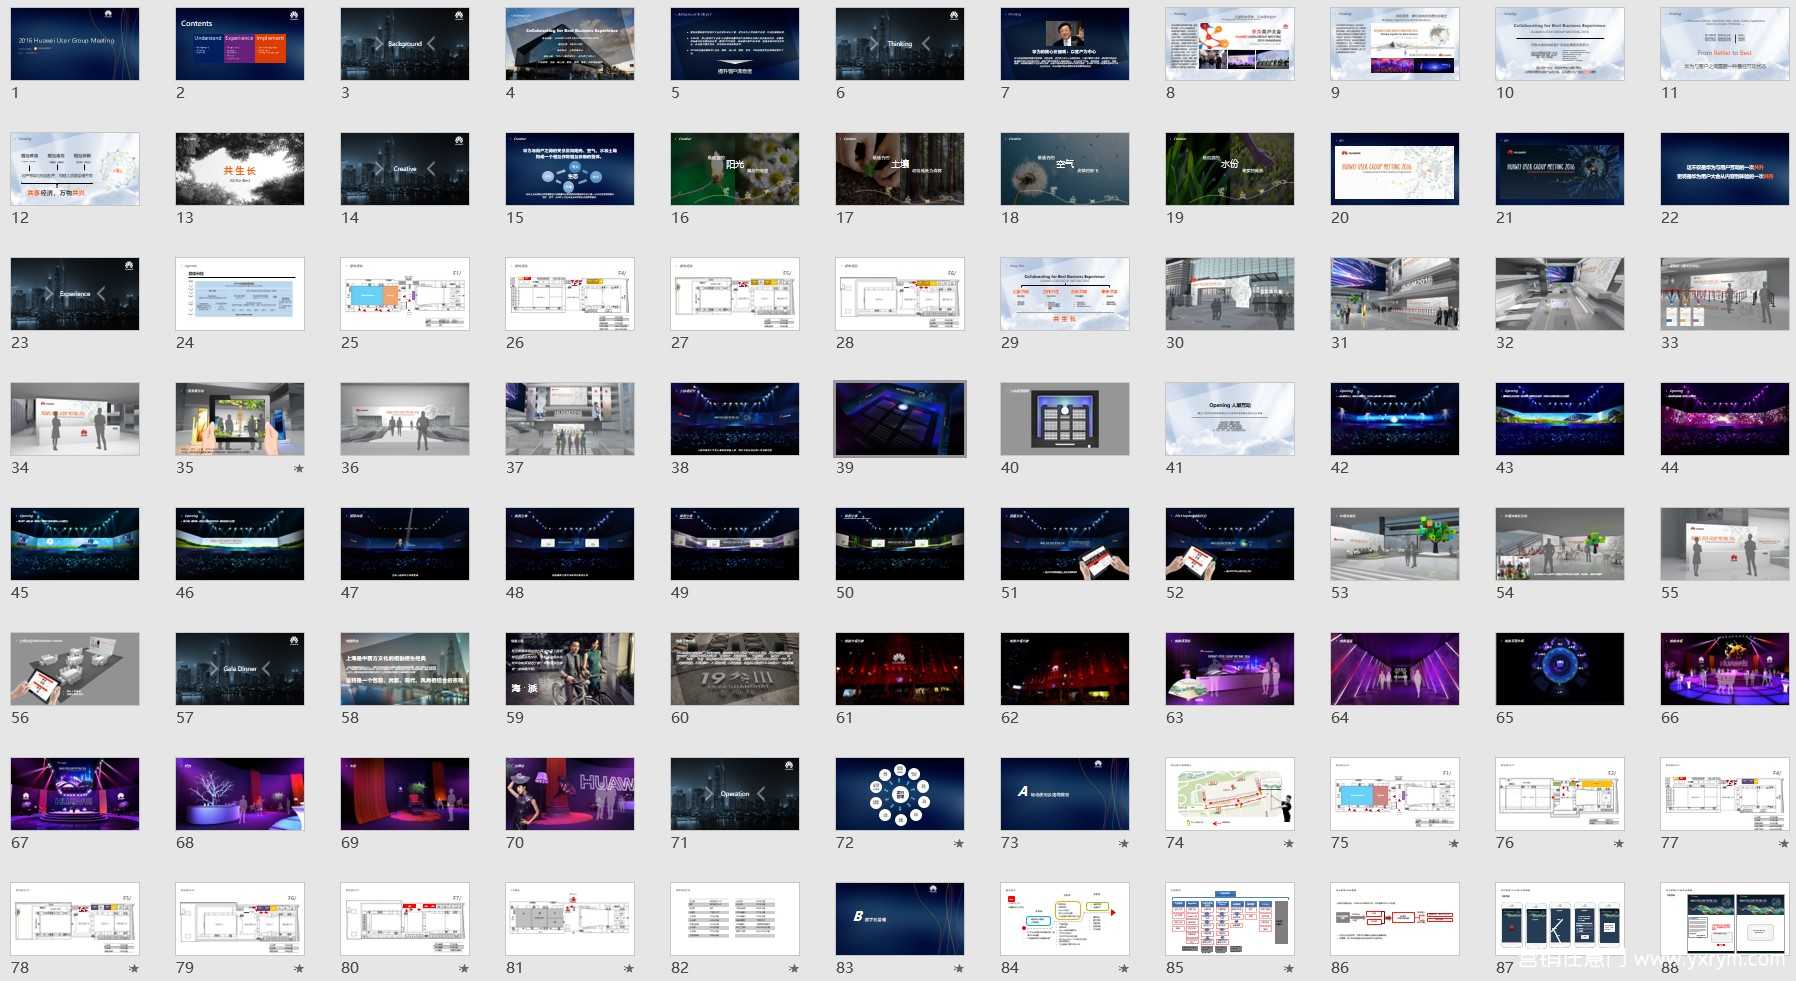Select slide 59 couple with bicycle thumbnail
The width and height of the screenshot is (1796, 981).
pyautogui.click(x=570, y=669)
